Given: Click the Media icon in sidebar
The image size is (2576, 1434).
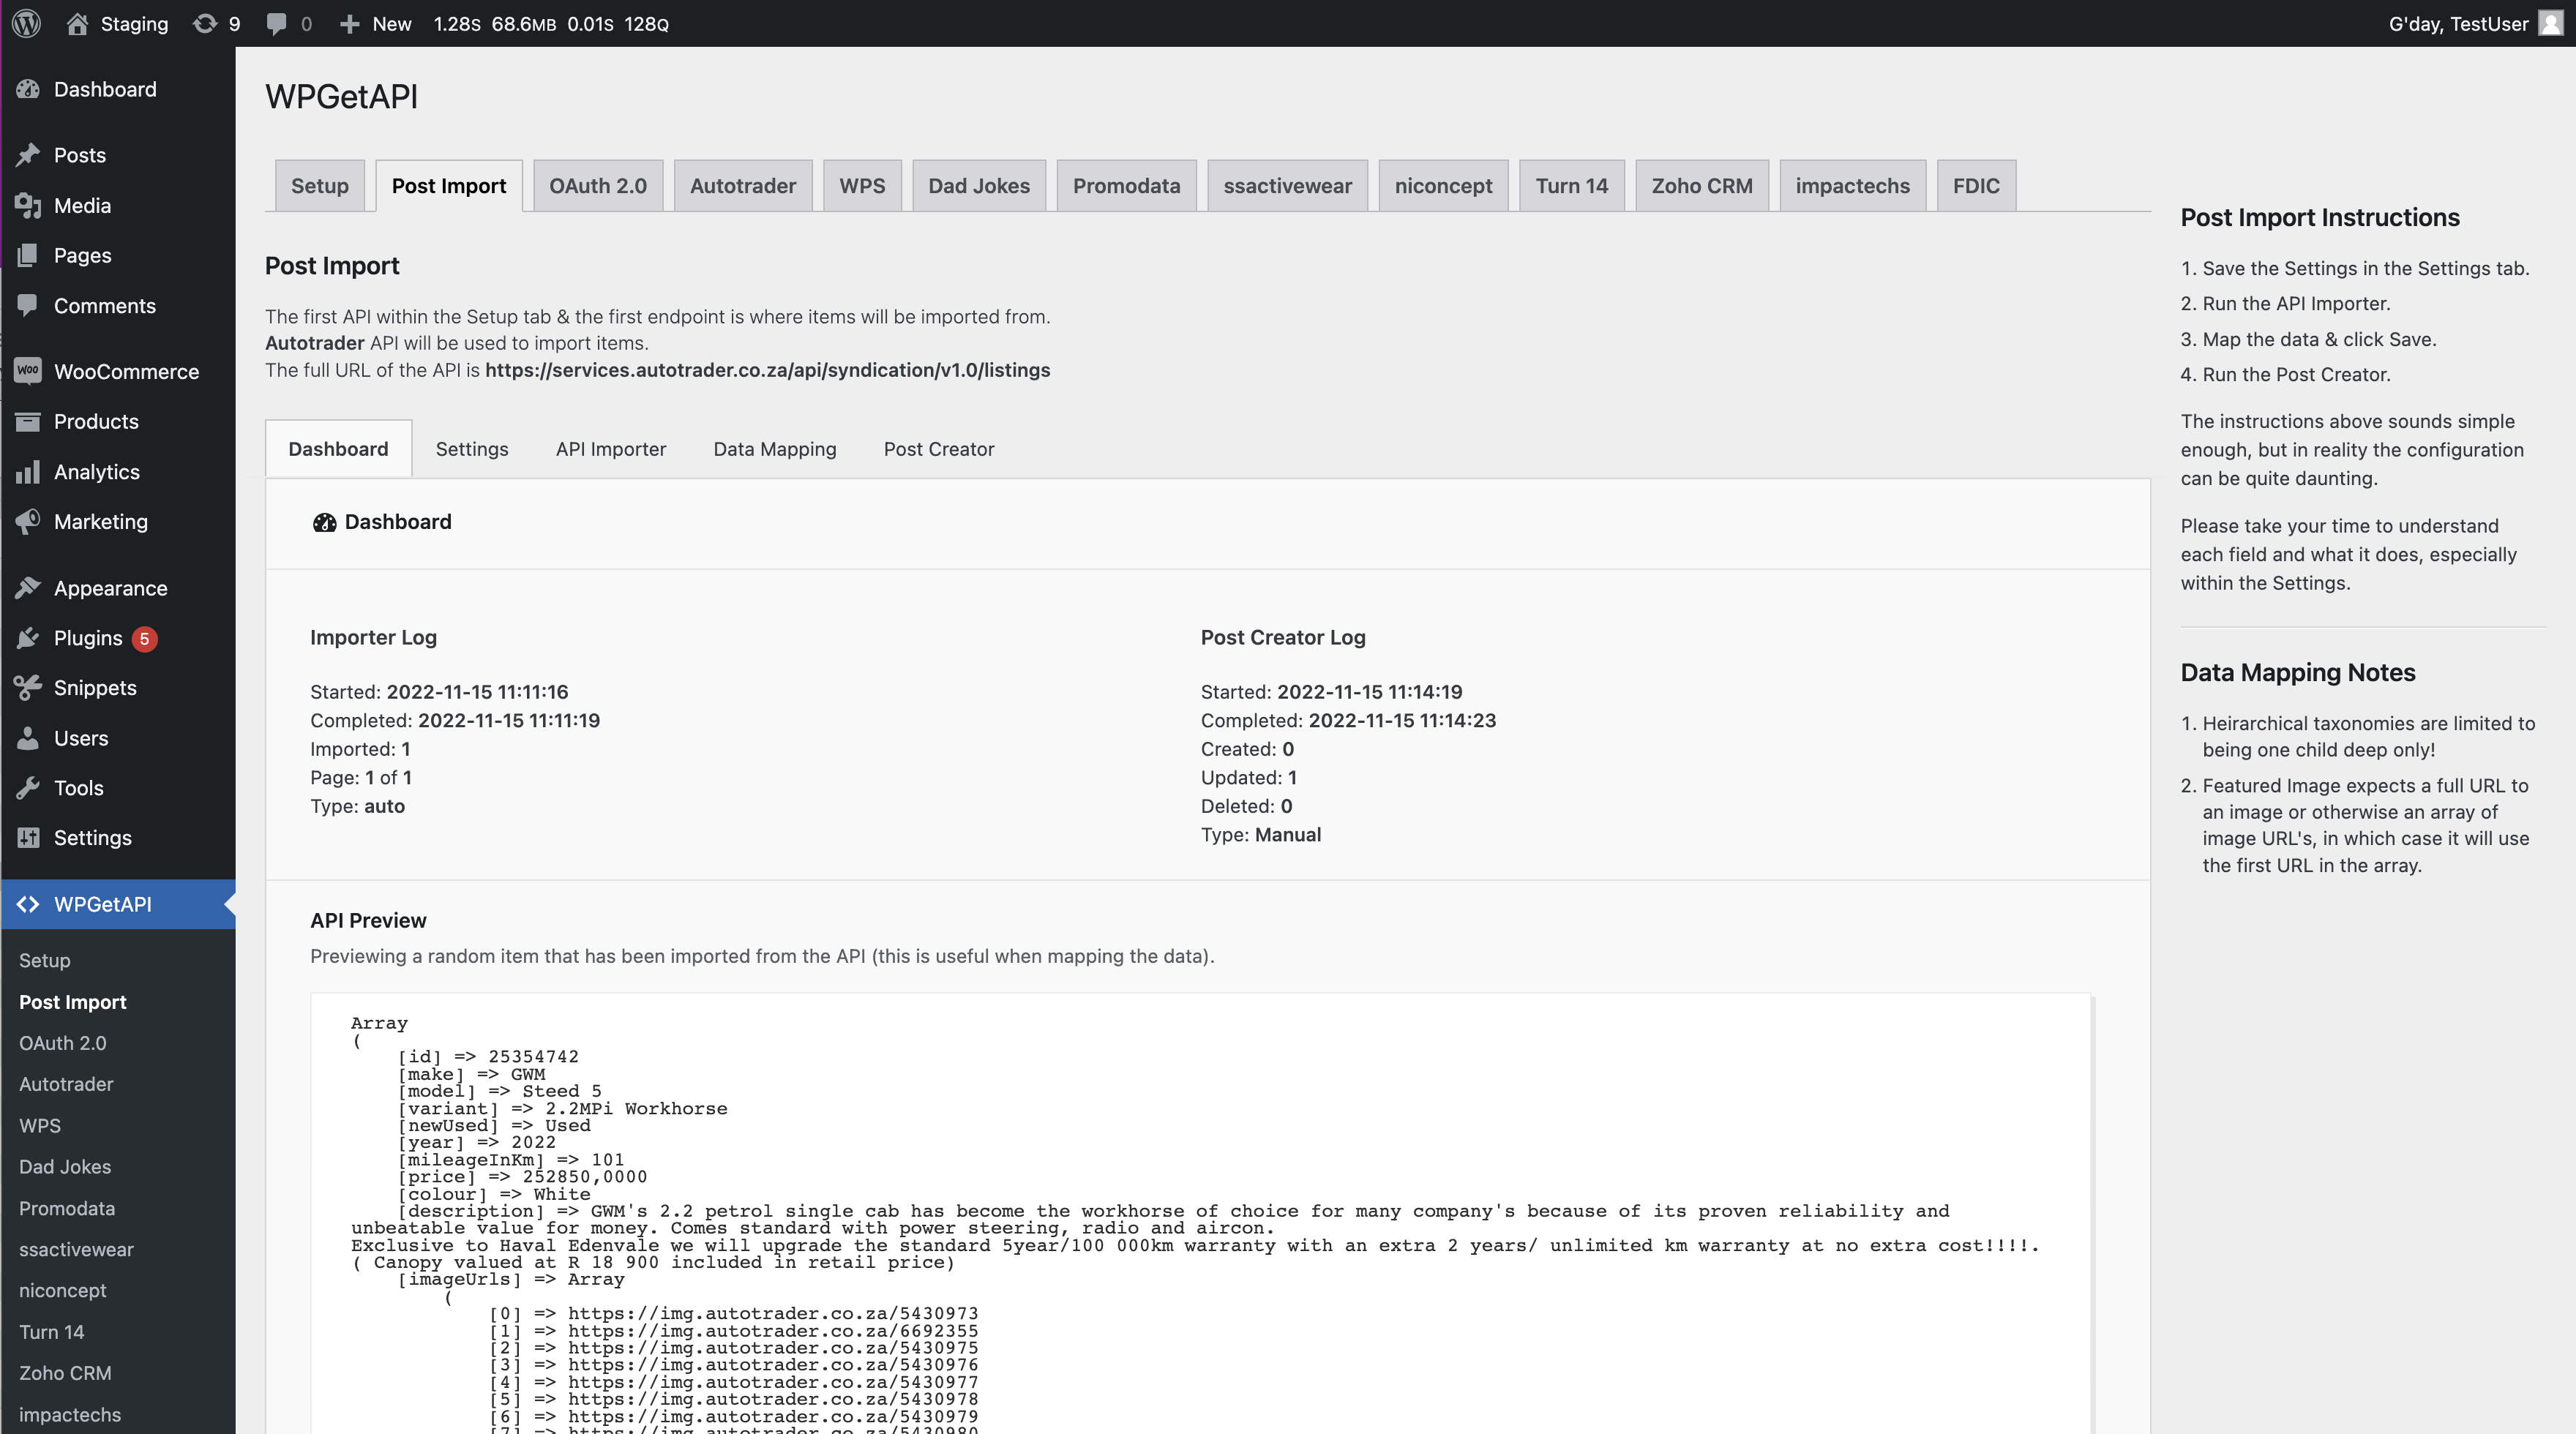Looking at the screenshot, I should (x=28, y=205).
